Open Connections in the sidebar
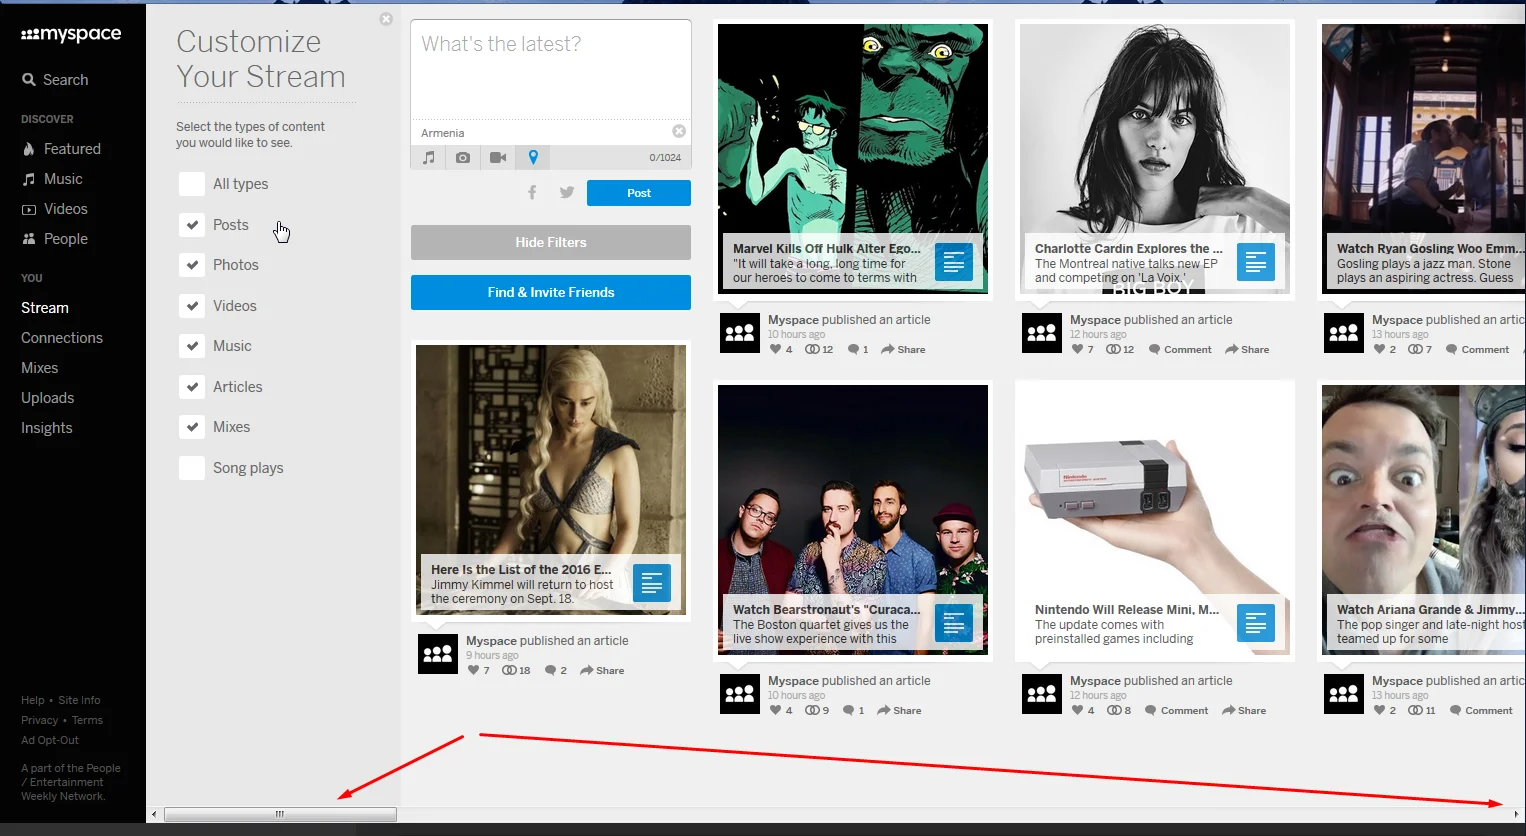The width and height of the screenshot is (1526, 836). (x=62, y=338)
